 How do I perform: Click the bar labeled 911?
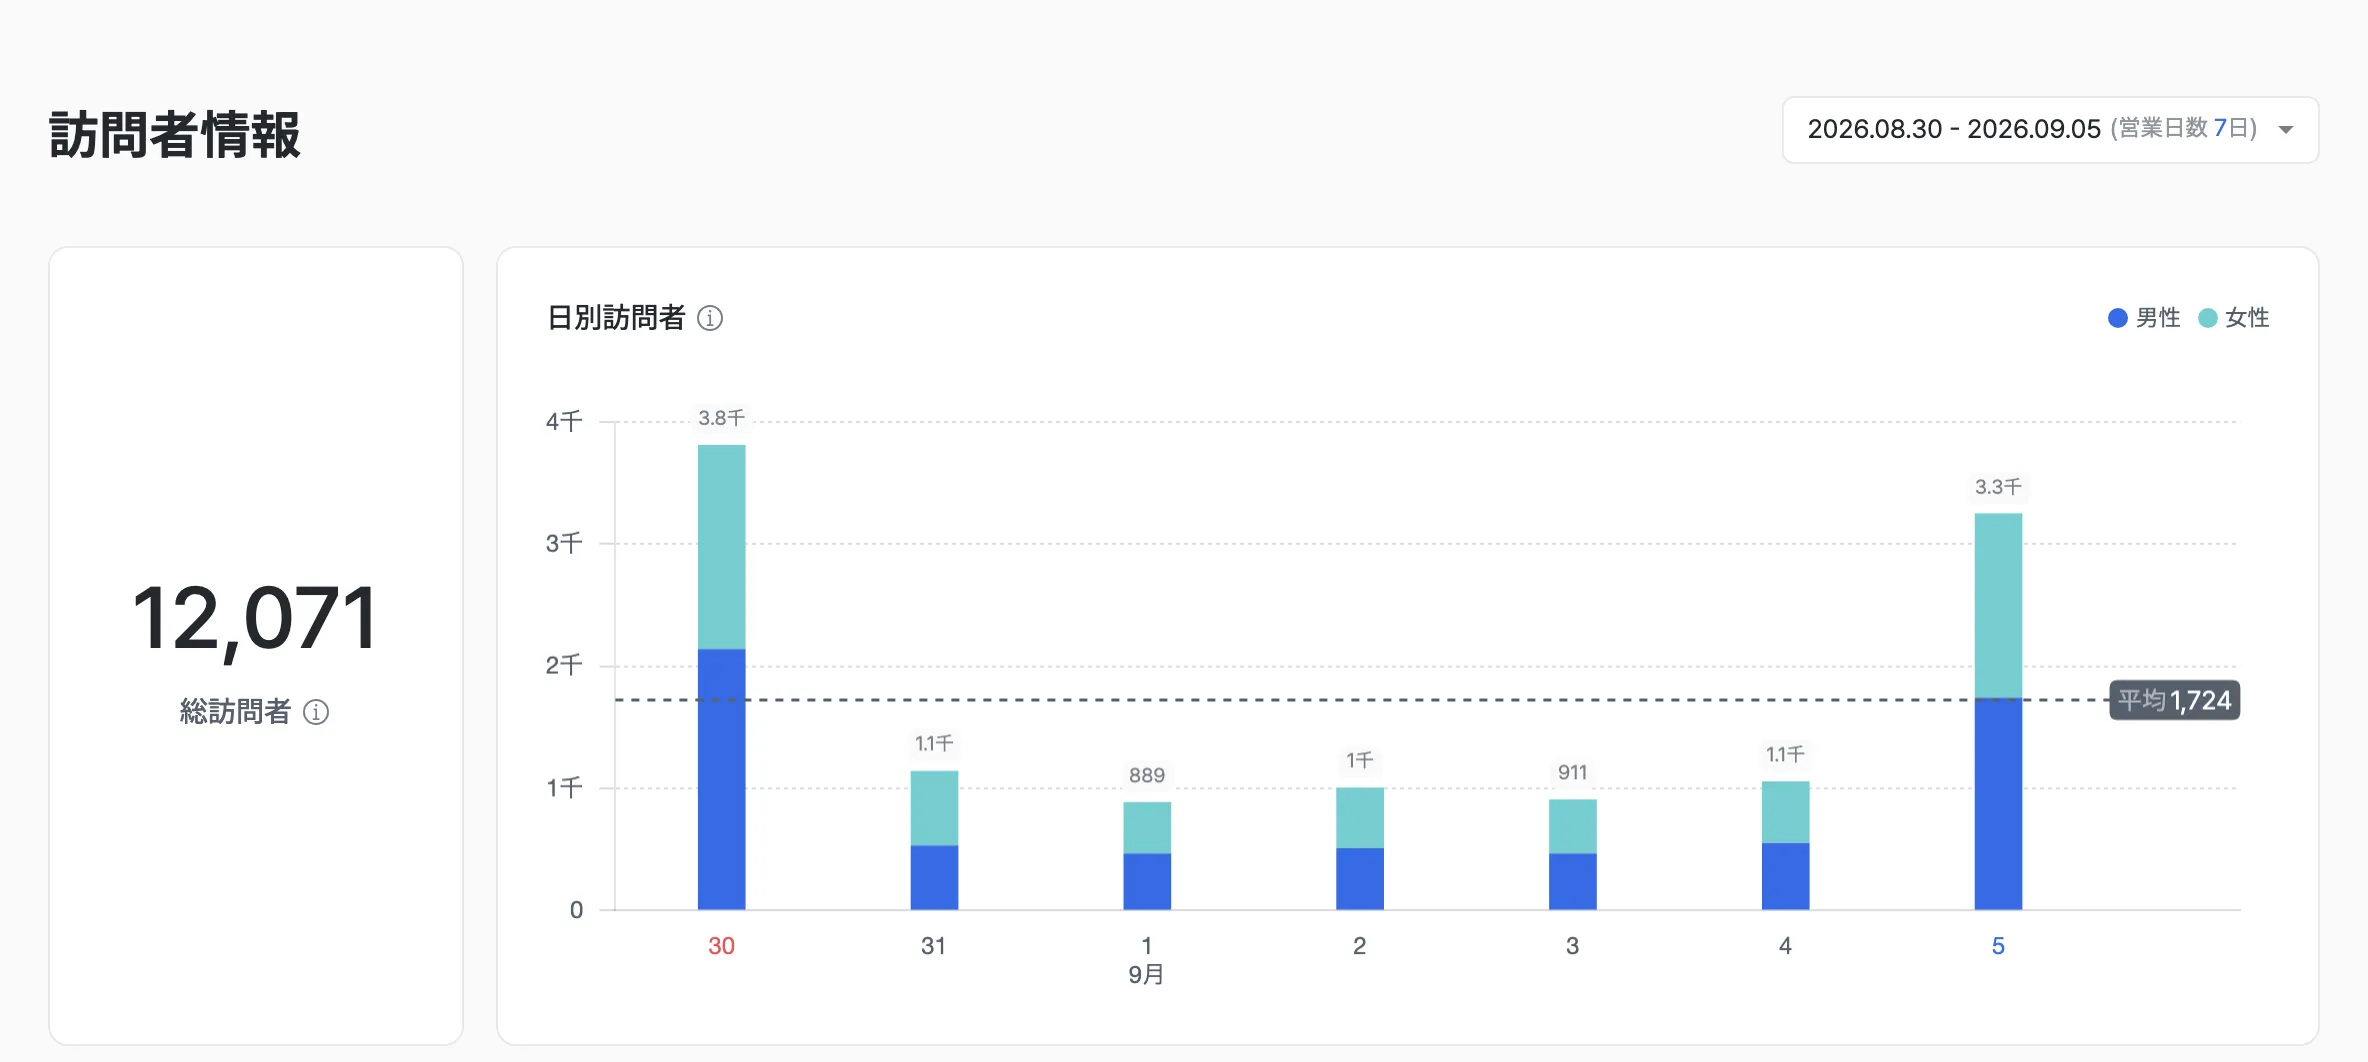point(1573,855)
